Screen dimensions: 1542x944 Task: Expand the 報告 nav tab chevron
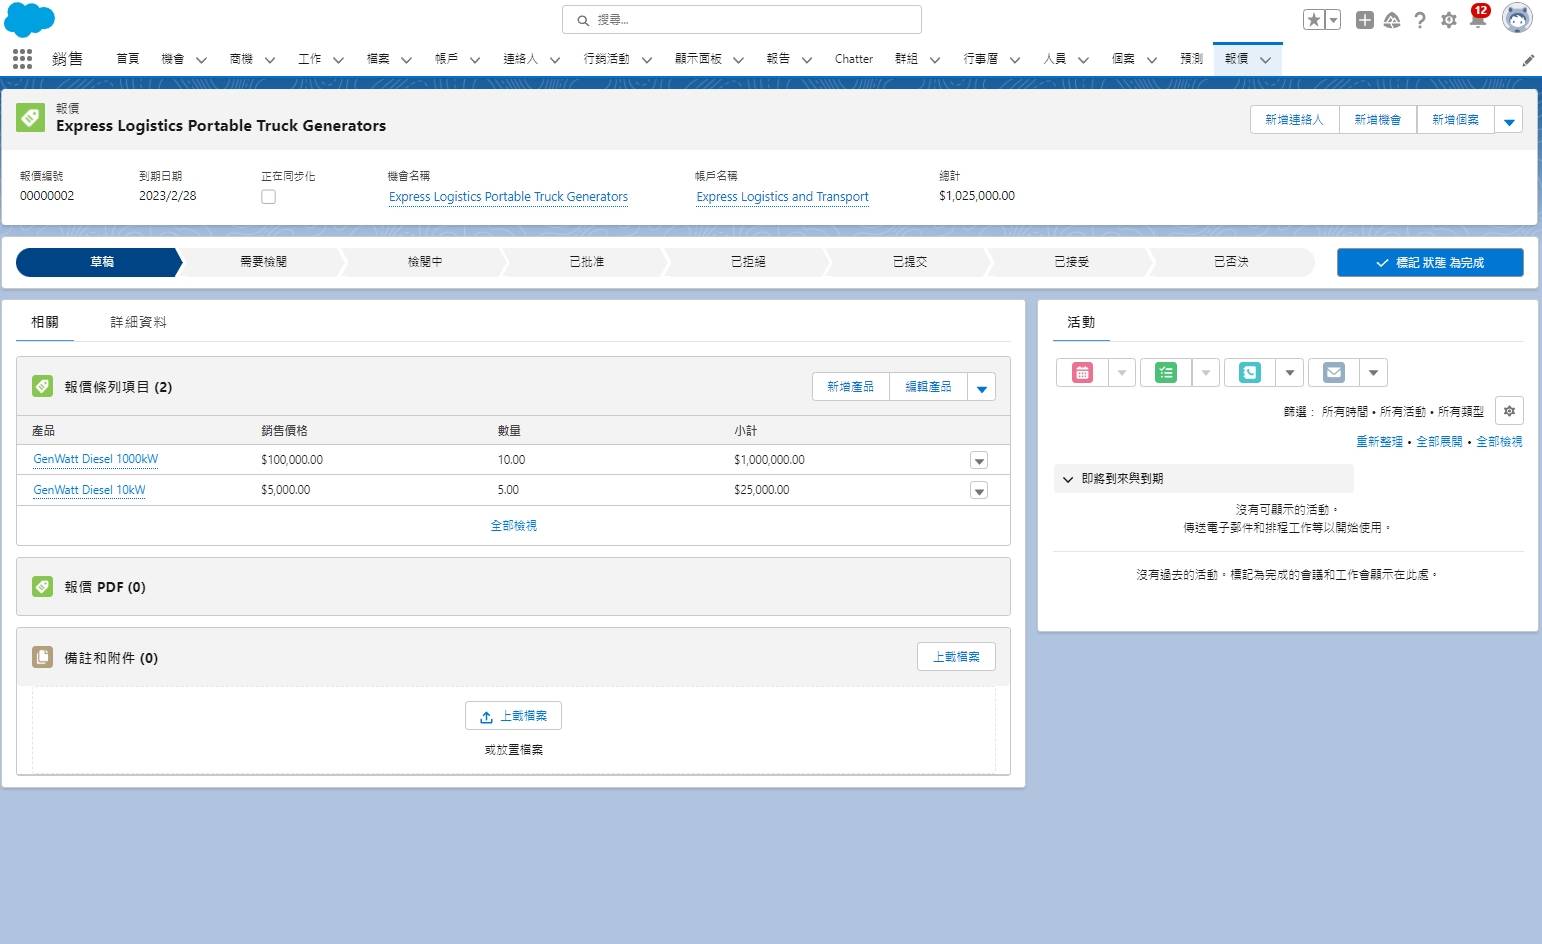pos(807,60)
